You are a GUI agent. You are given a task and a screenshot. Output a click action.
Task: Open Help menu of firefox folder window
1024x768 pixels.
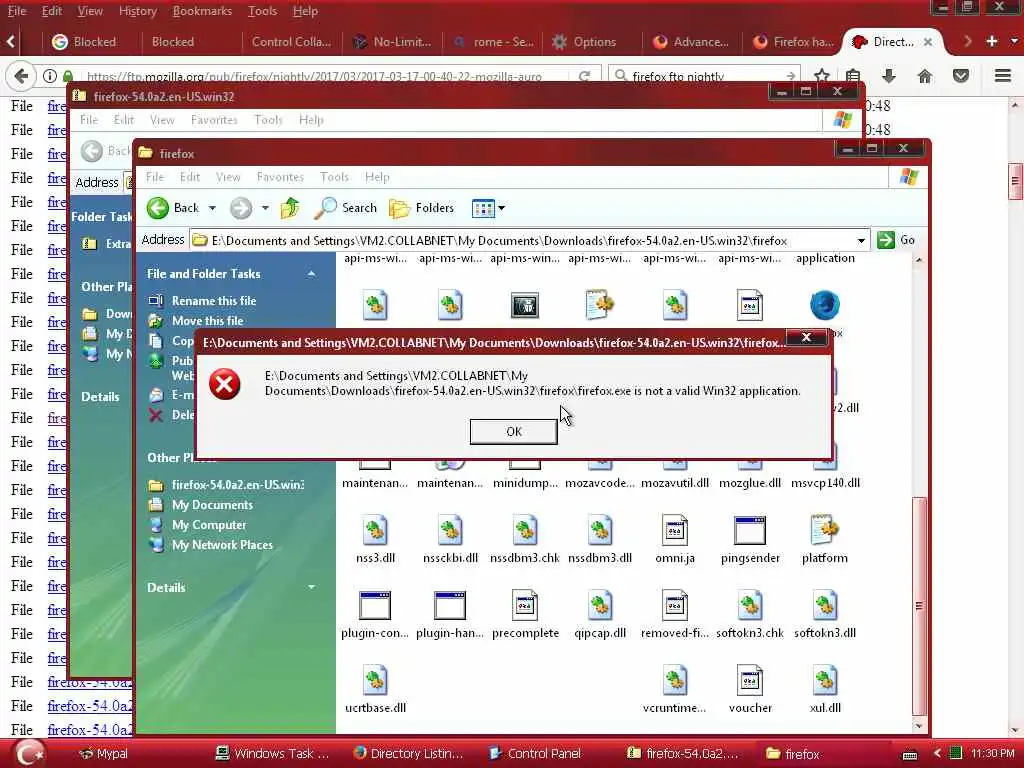tap(377, 177)
